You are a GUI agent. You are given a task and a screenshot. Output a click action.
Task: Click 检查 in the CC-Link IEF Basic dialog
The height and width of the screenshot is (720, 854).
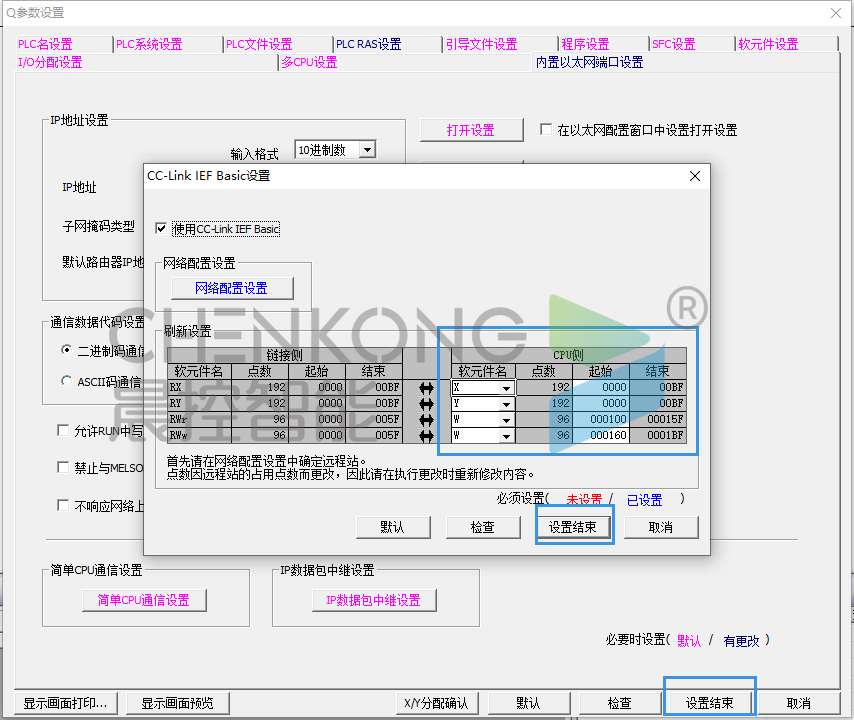tap(483, 527)
